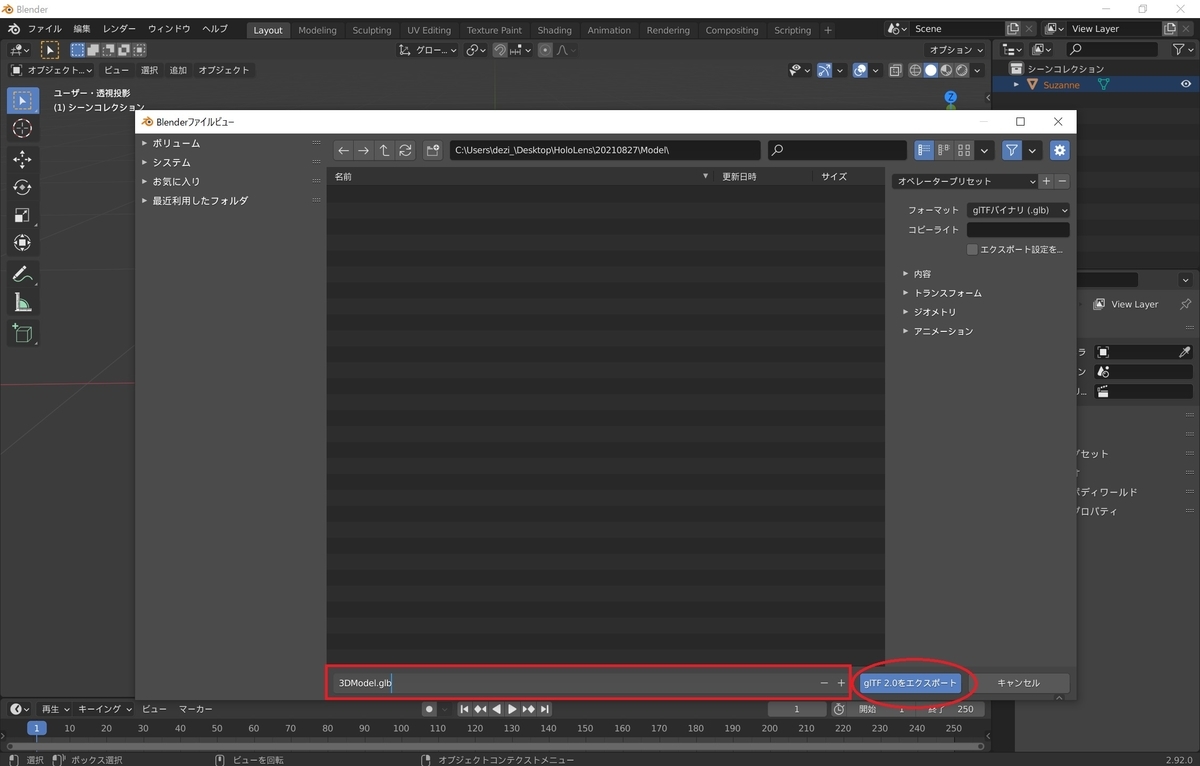Activate the Scale tool
The width and height of the screenshot is (1200, 766).
click(x=22, y=215)
